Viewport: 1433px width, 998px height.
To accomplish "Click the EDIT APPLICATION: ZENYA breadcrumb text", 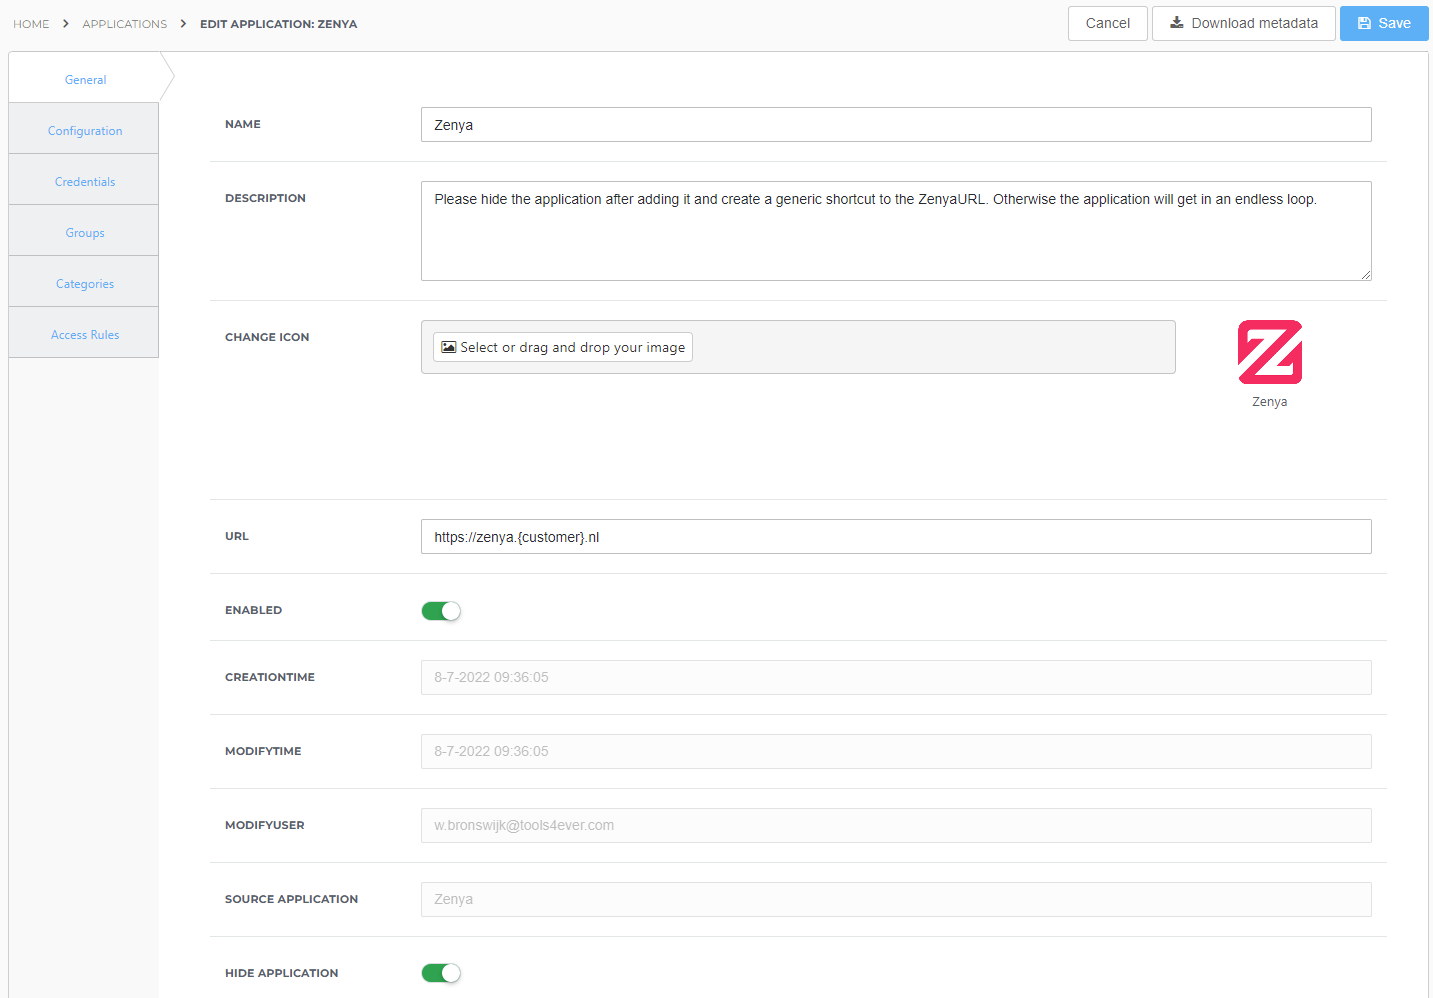I will click(278, 23).
